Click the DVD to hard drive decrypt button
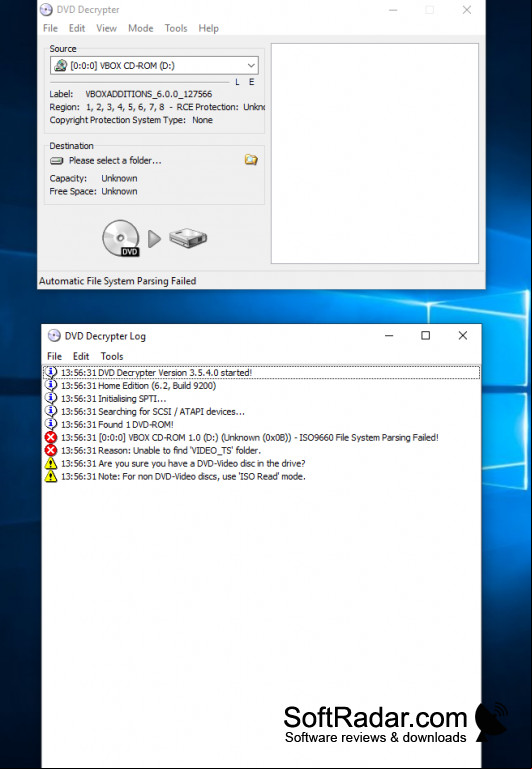This screenshot has width=532, height=769. [x=154, y=238]
